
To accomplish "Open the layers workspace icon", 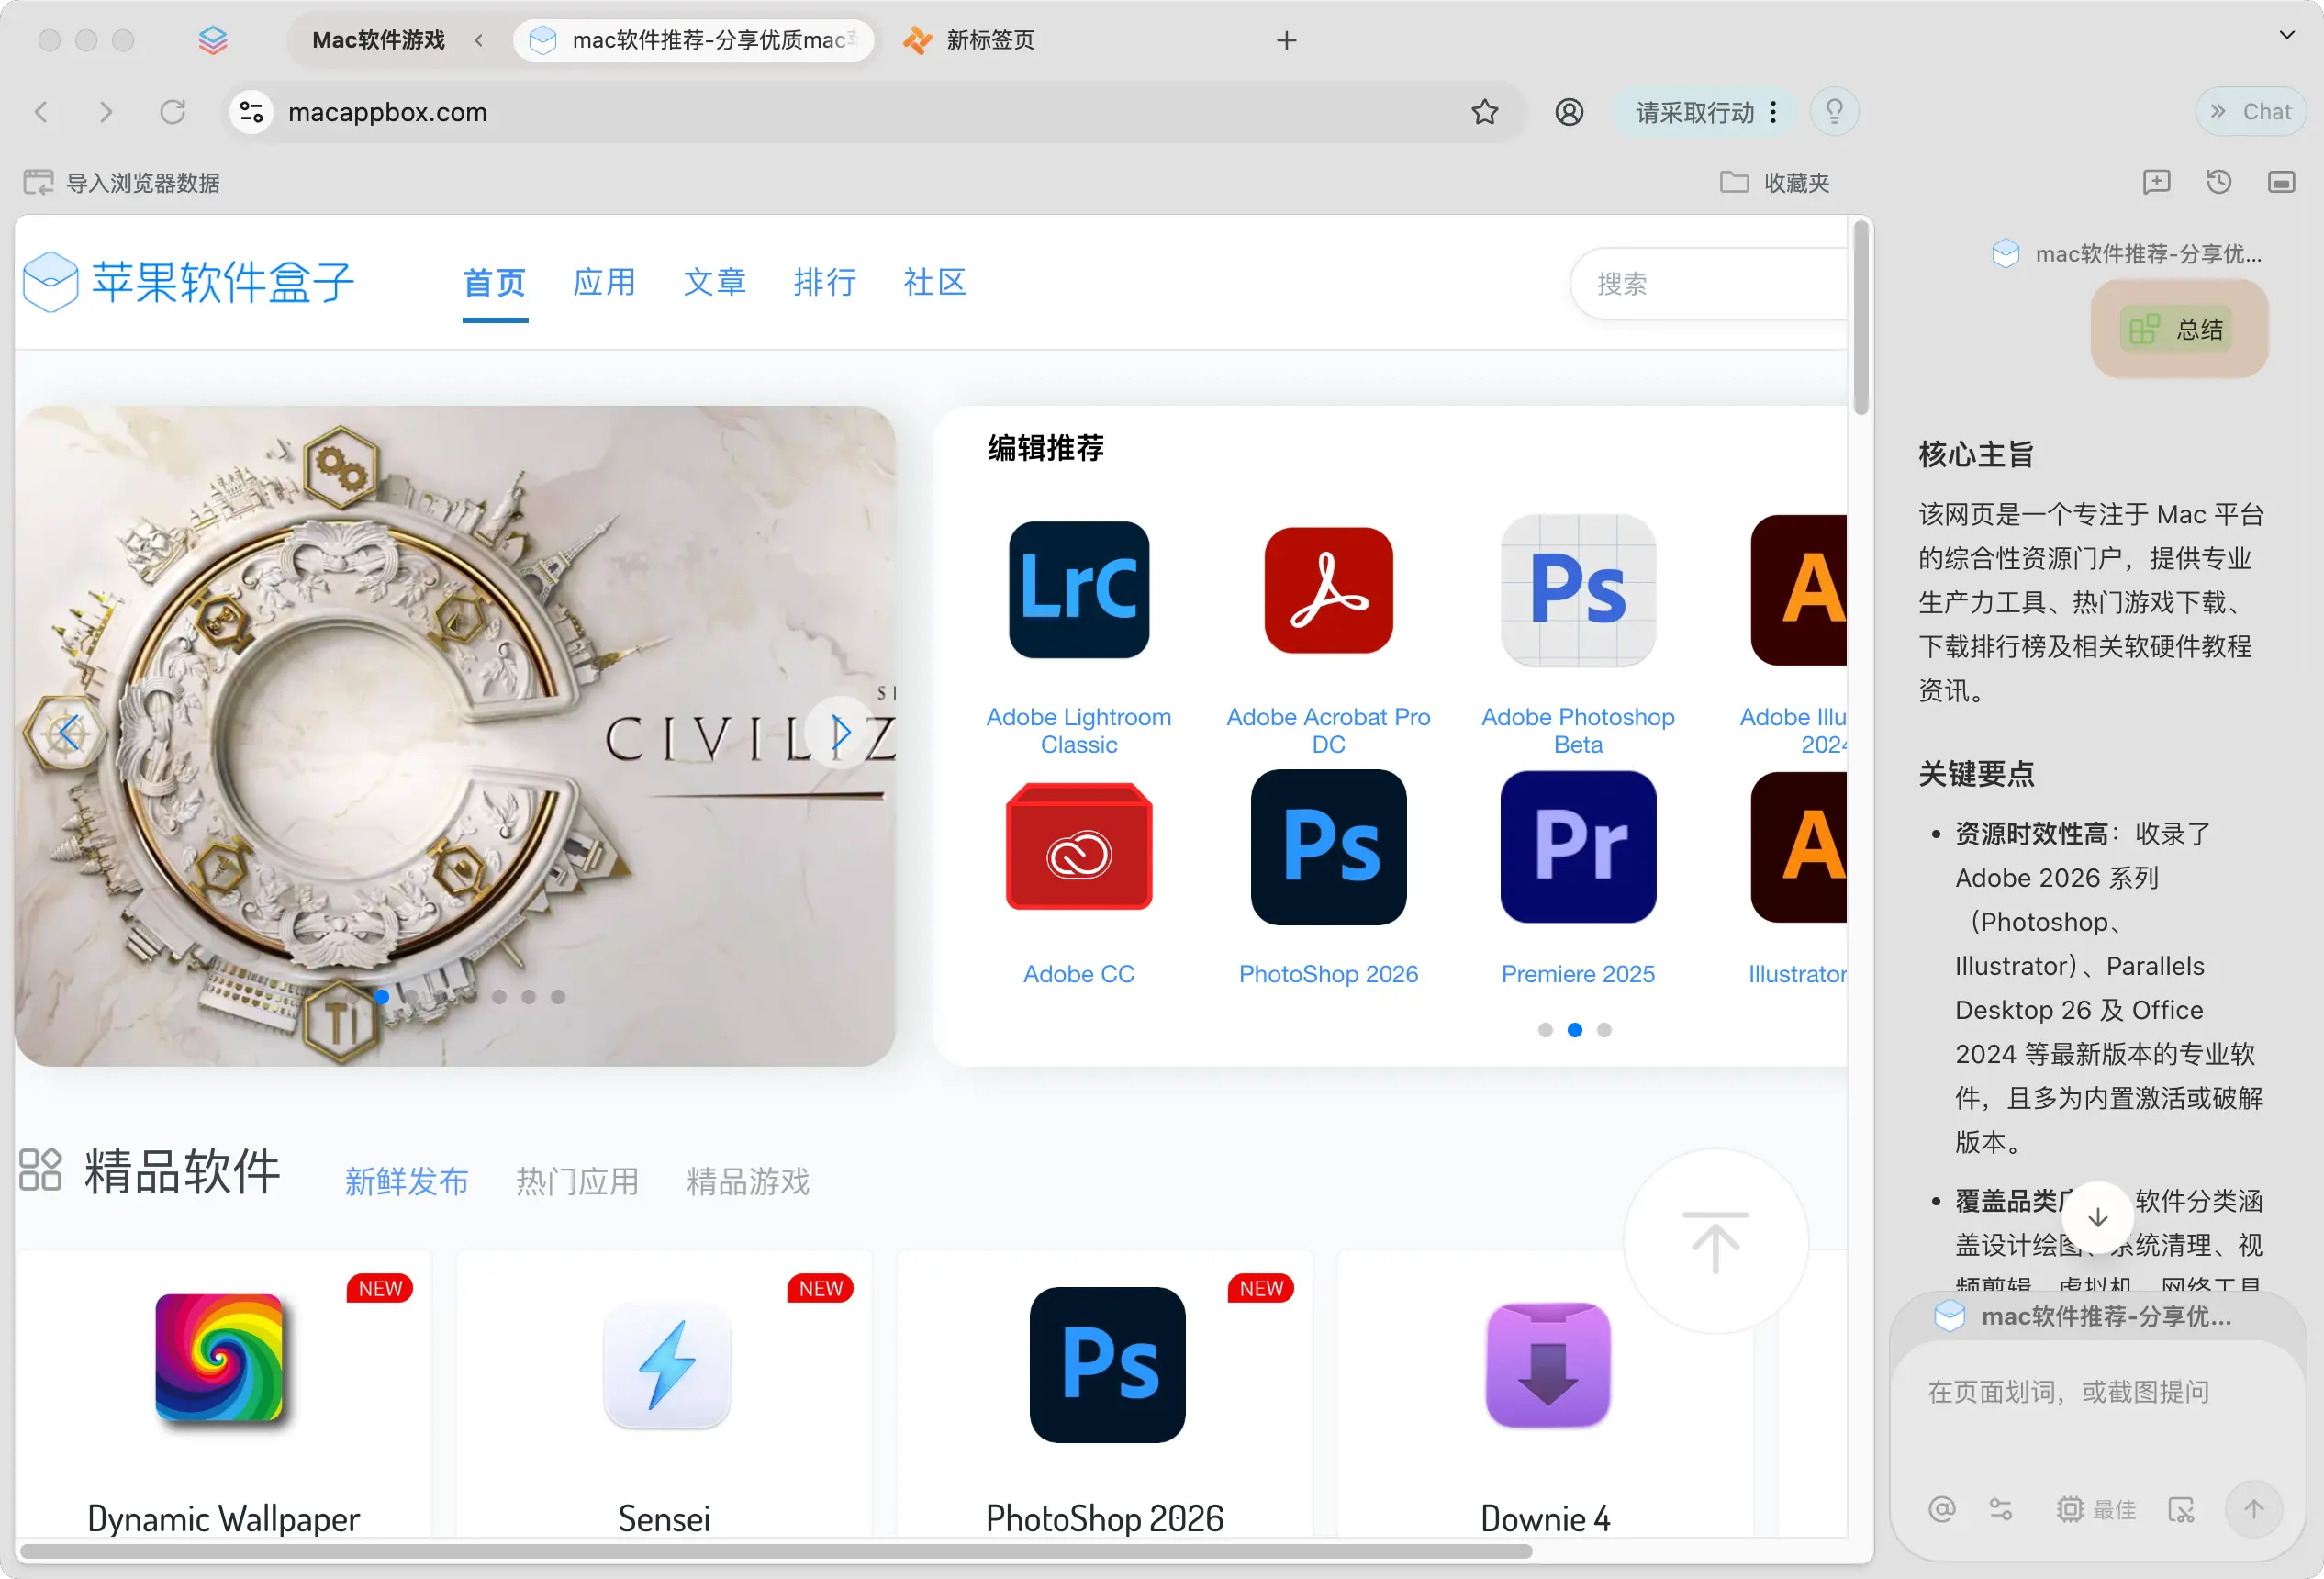I will click(x=213, y=40).
